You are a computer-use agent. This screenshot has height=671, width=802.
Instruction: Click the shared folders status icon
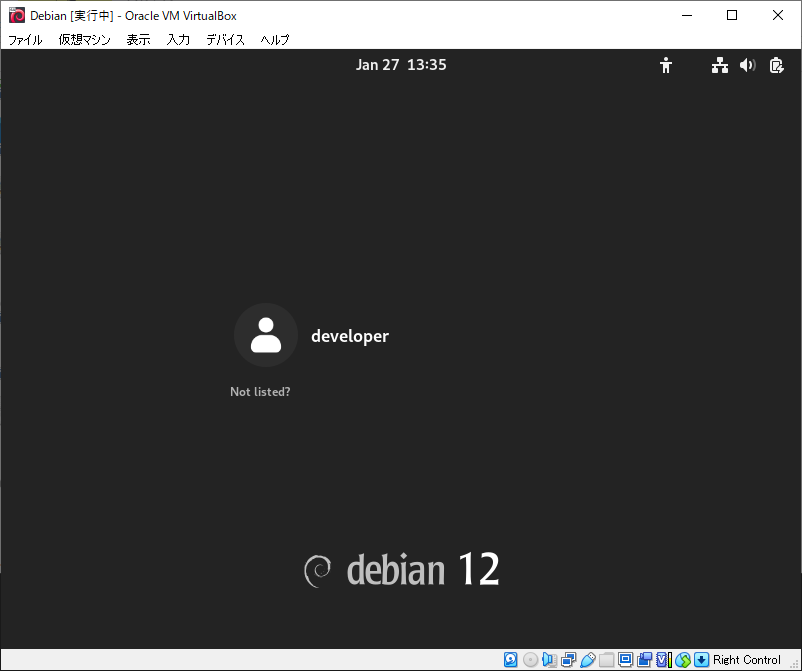[x=607, y=659]
